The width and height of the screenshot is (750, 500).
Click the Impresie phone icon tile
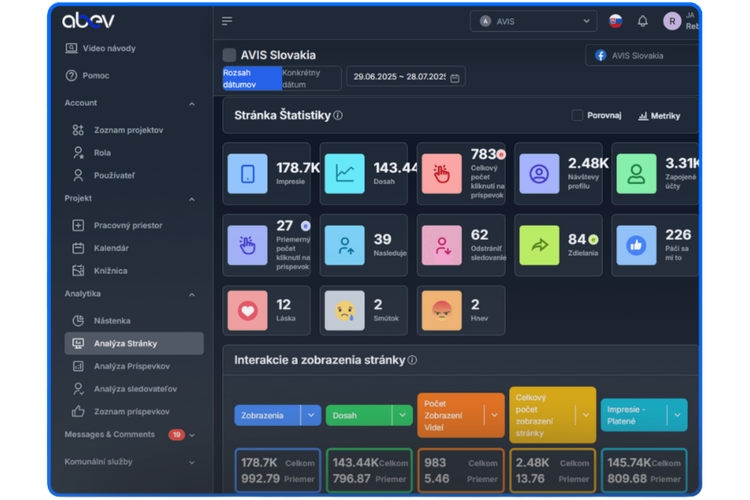pos(247,174)
